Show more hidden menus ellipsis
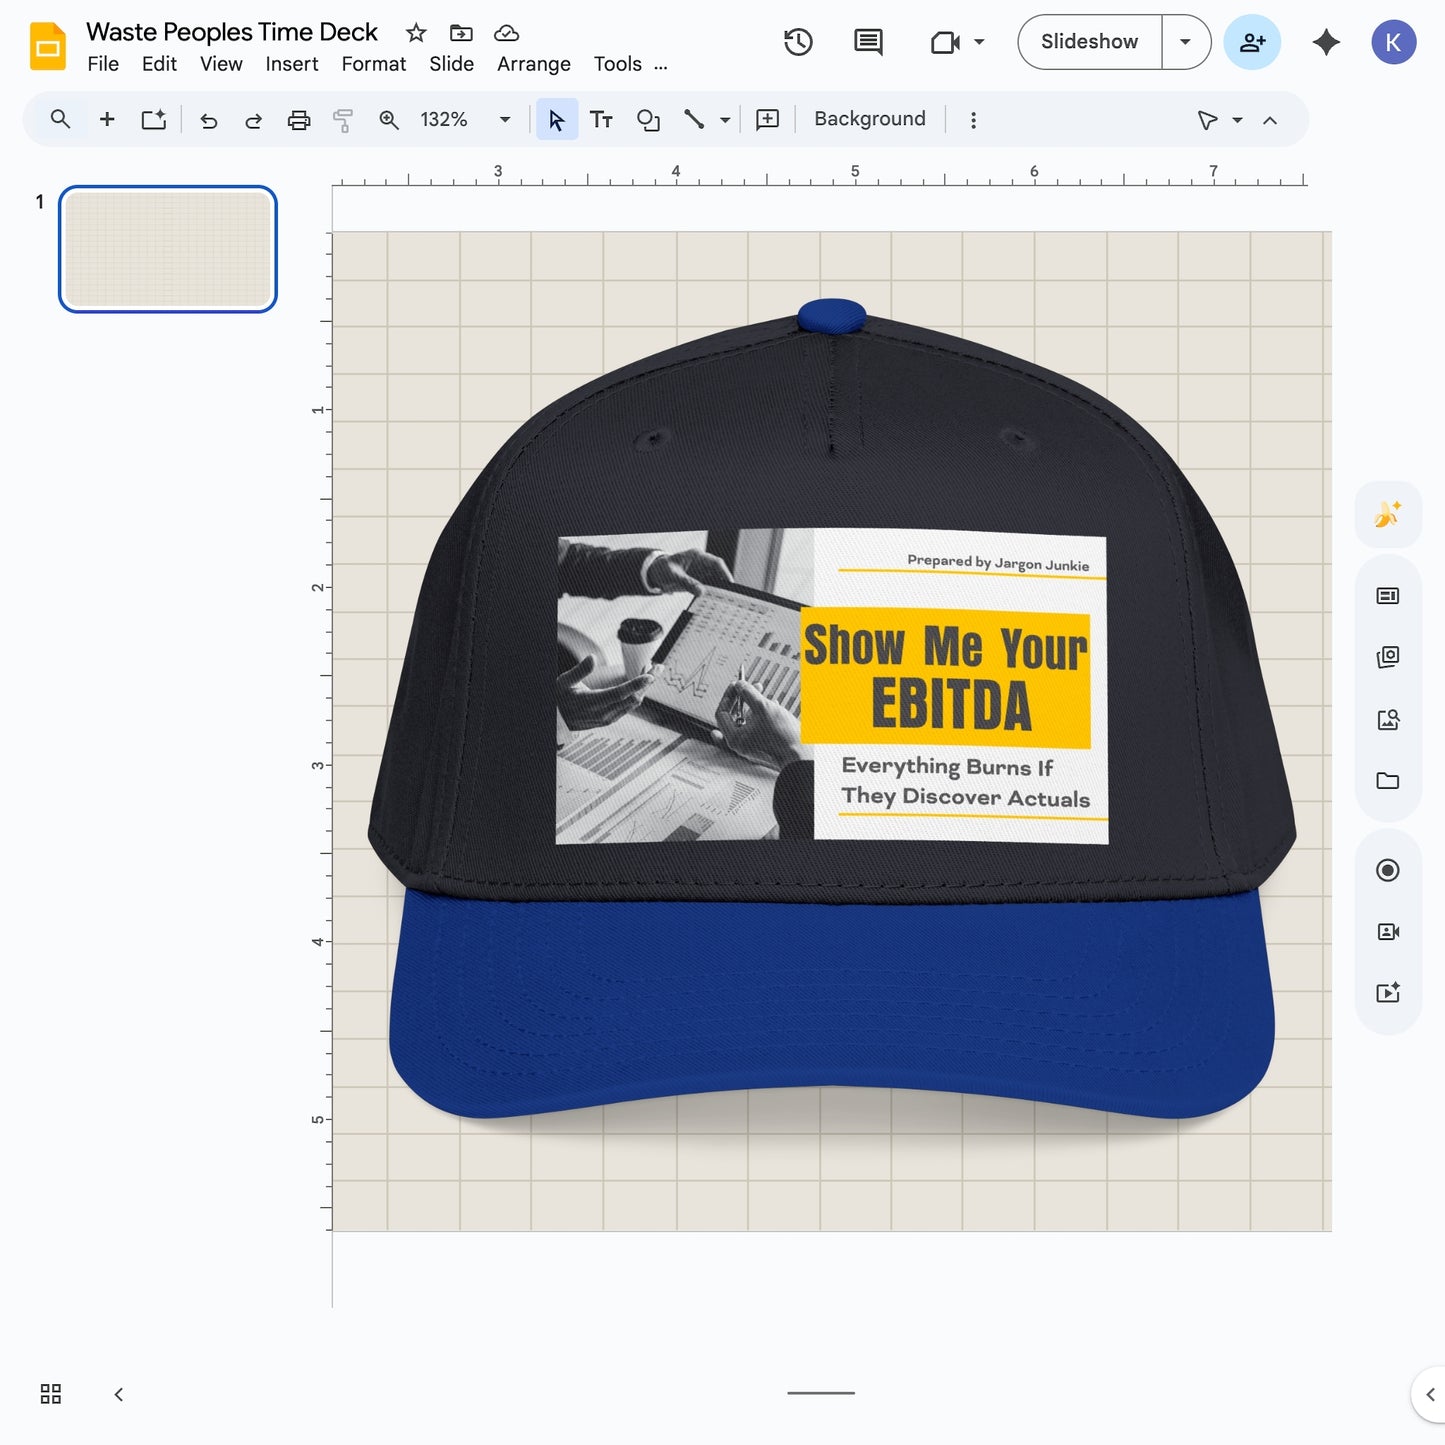1445x1445 pixels. [661, 66]
